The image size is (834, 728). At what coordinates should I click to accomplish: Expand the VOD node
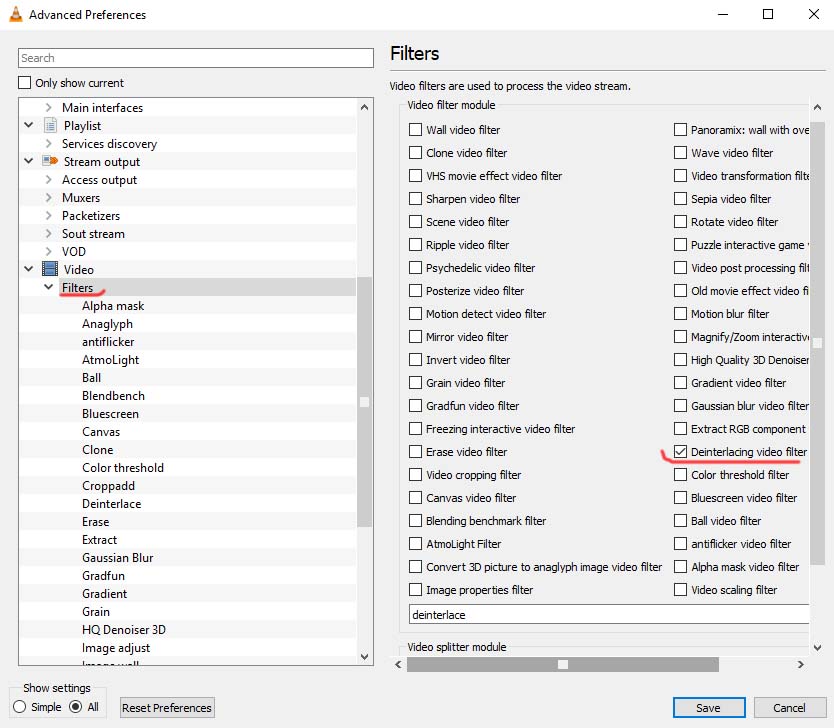[x=48, y=252]
